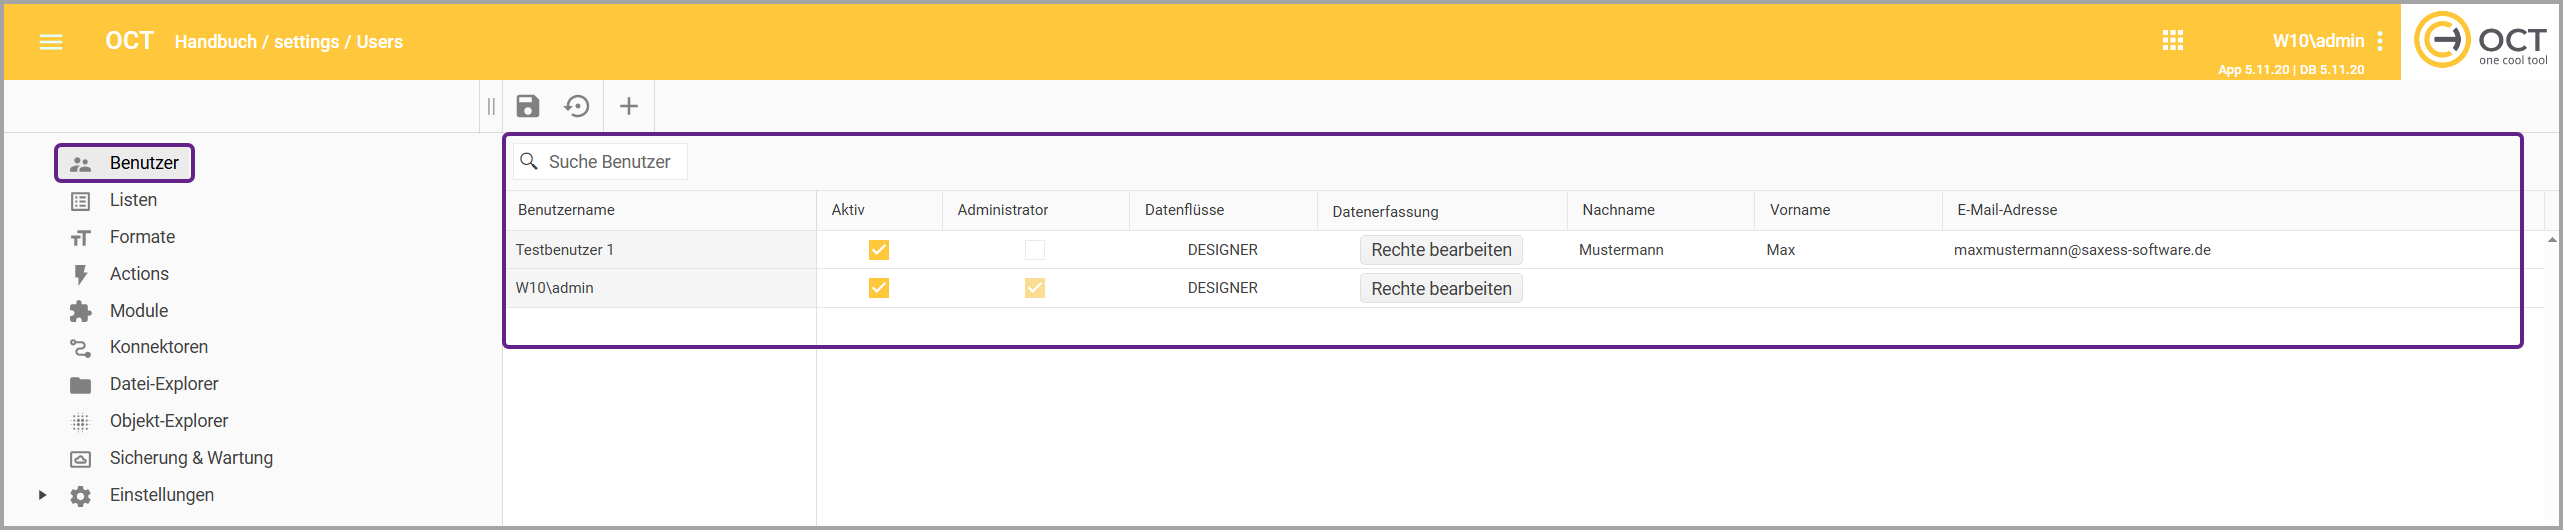Image resolution: width=2563 pixels, height=530 pixels.
Task: Click Rechte bearbeiten for W10\admin
Action: click(x=1441, y=289)
